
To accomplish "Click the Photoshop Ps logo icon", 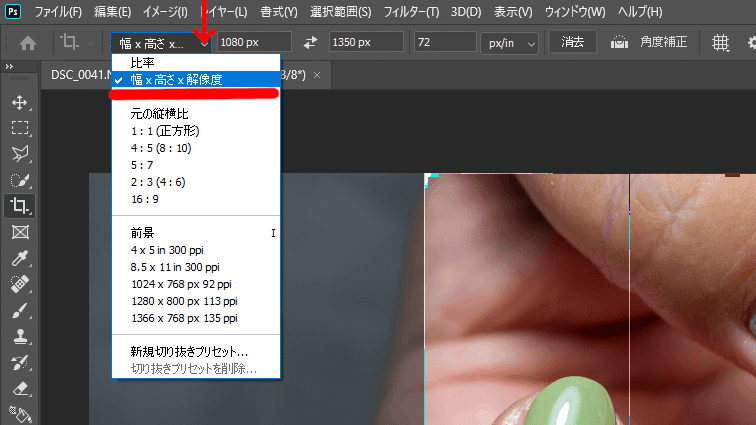I will pos(13,11).
